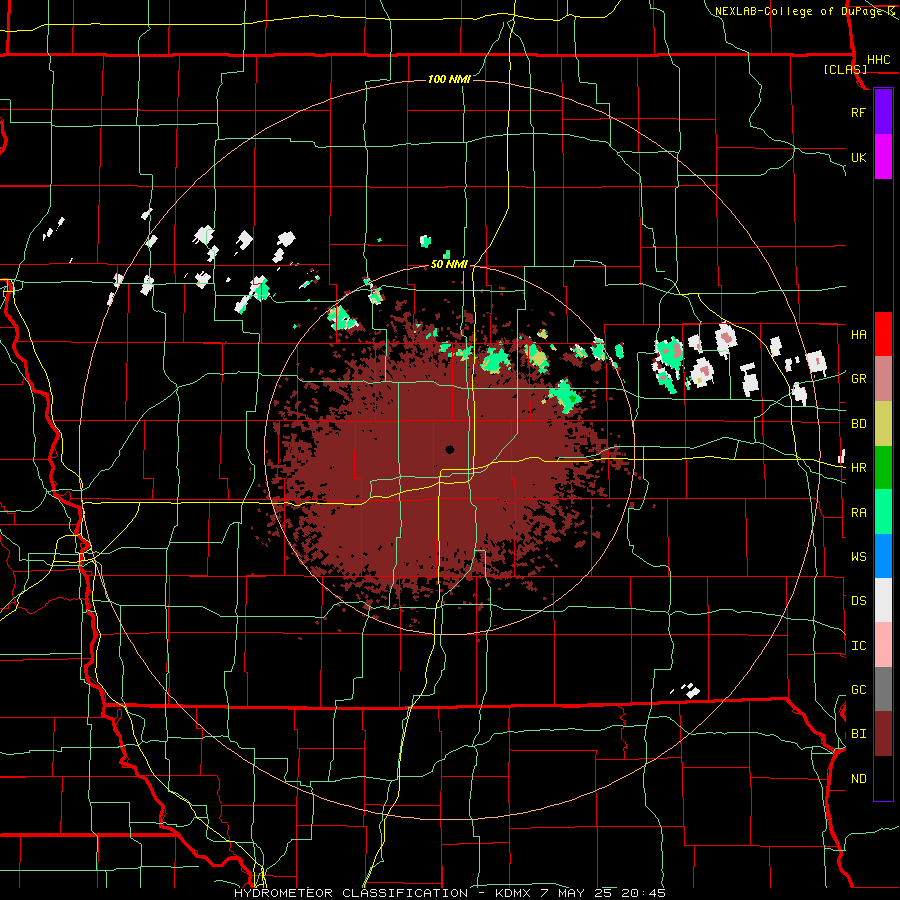Click the WS legend label
The image size is (900, 900).
[x=859, y=557]
